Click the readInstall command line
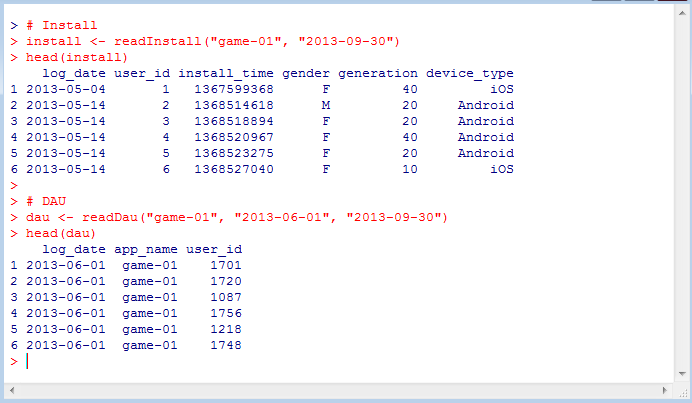 (x=213, y=41)
